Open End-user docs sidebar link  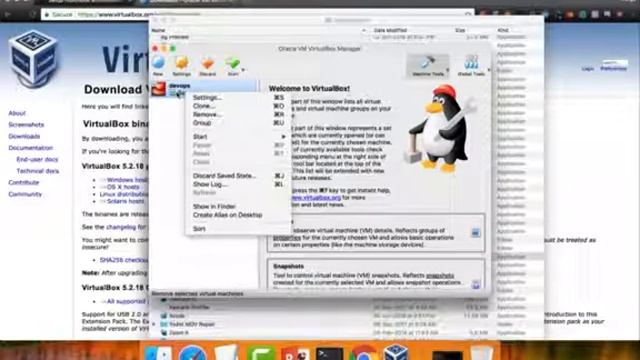[x=37, y=159]
